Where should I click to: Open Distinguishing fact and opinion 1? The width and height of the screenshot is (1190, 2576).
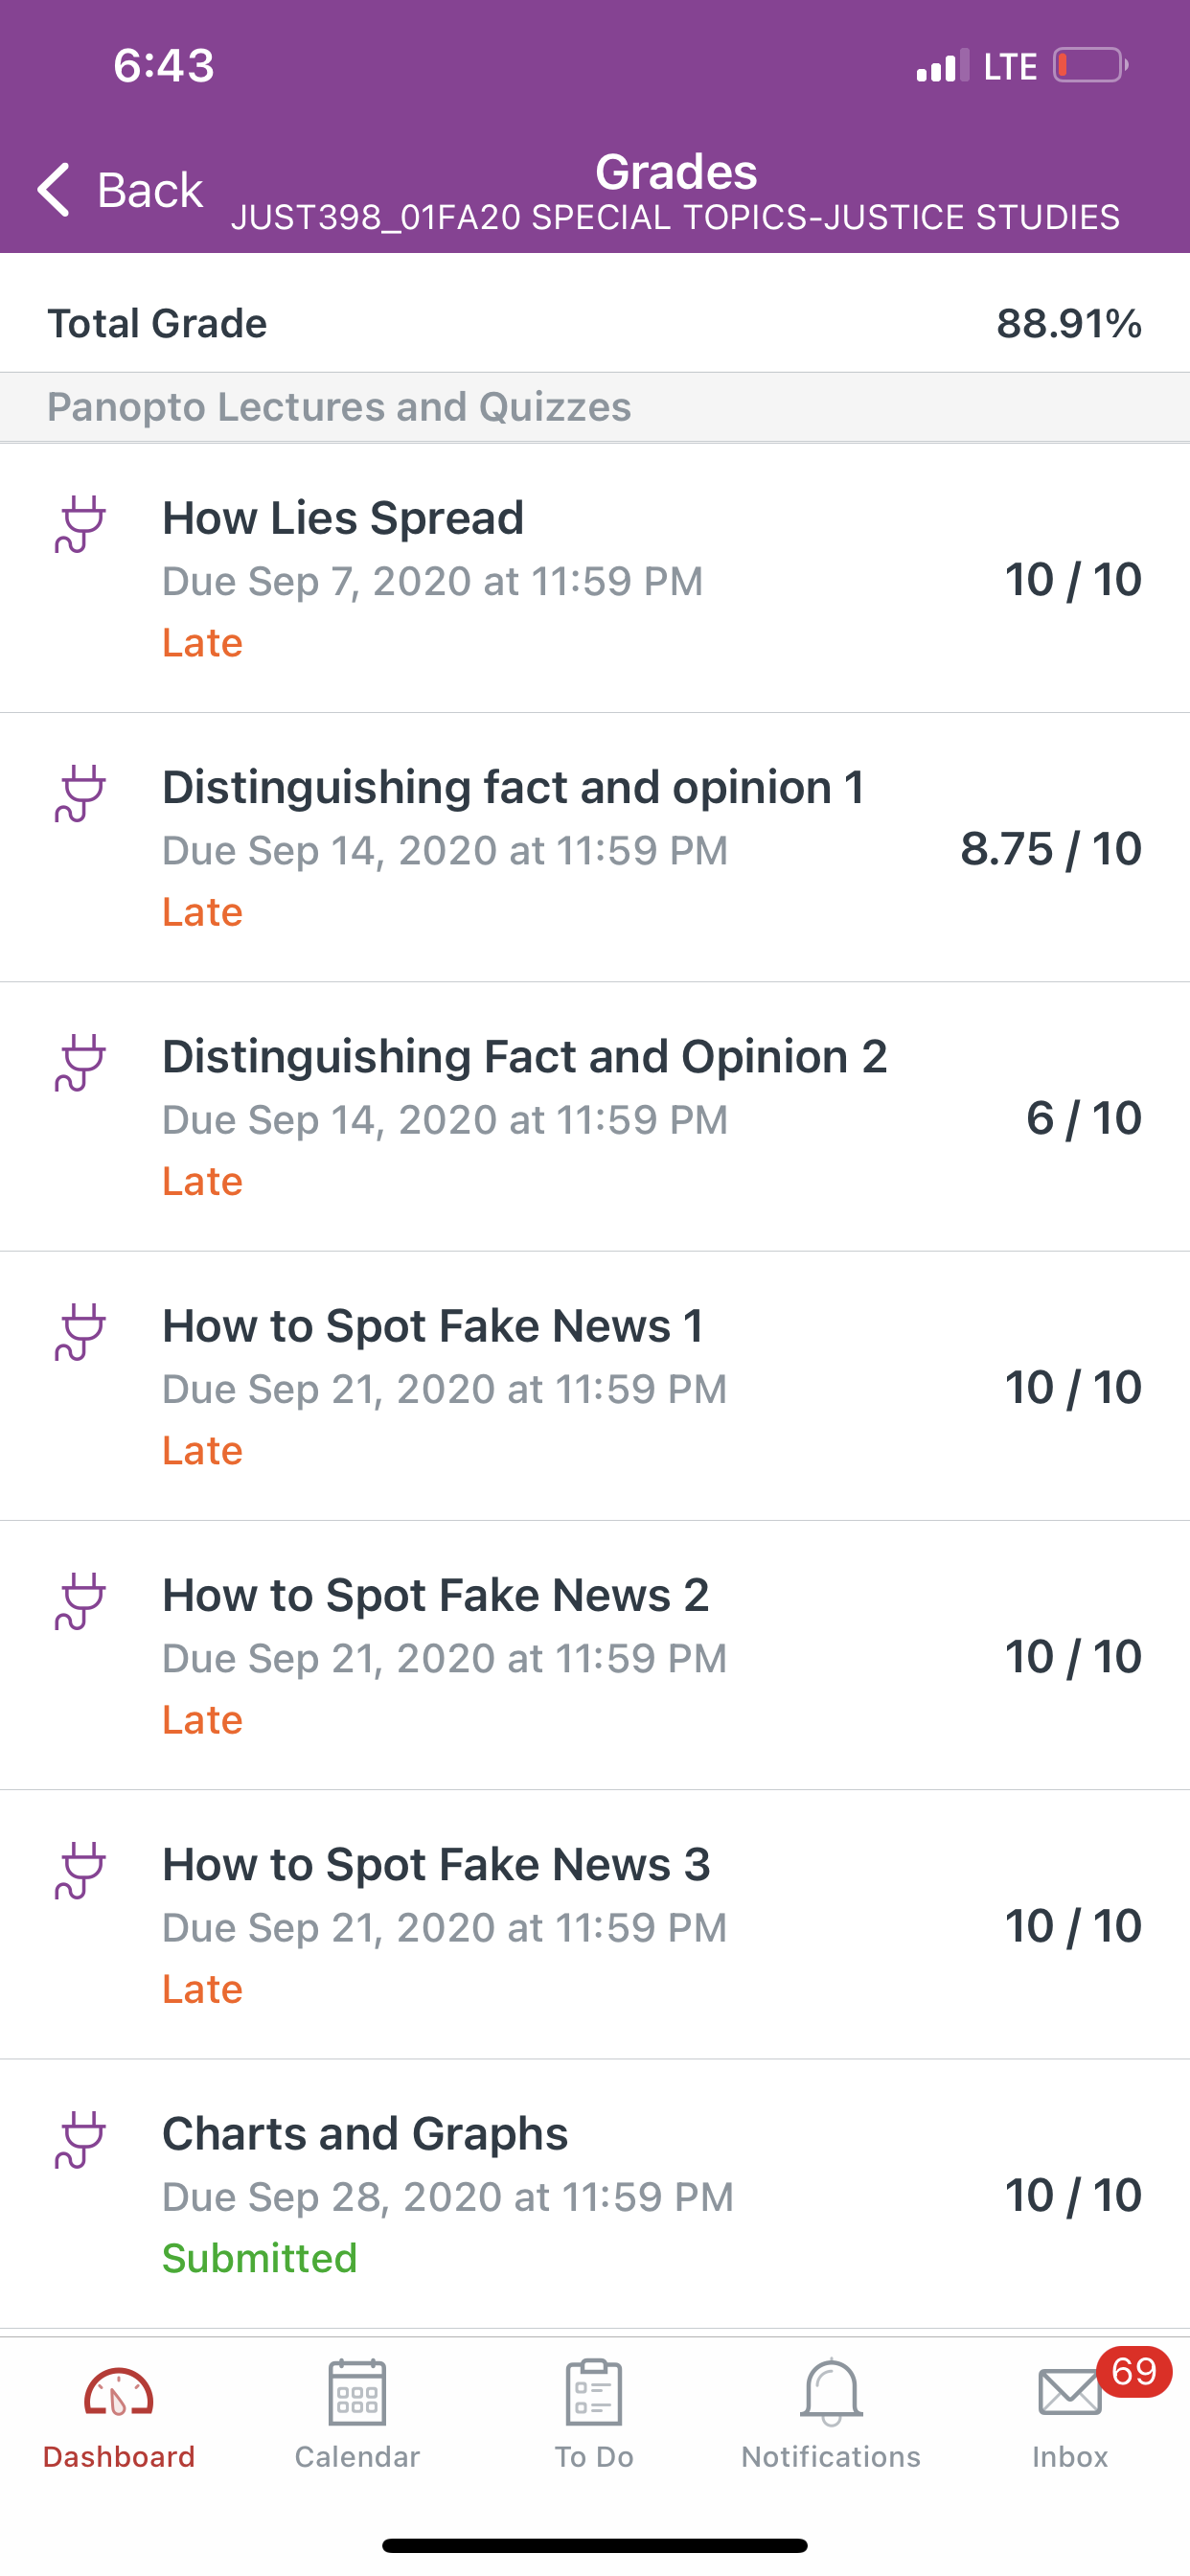pyautogui.click(x=595, y=847)
